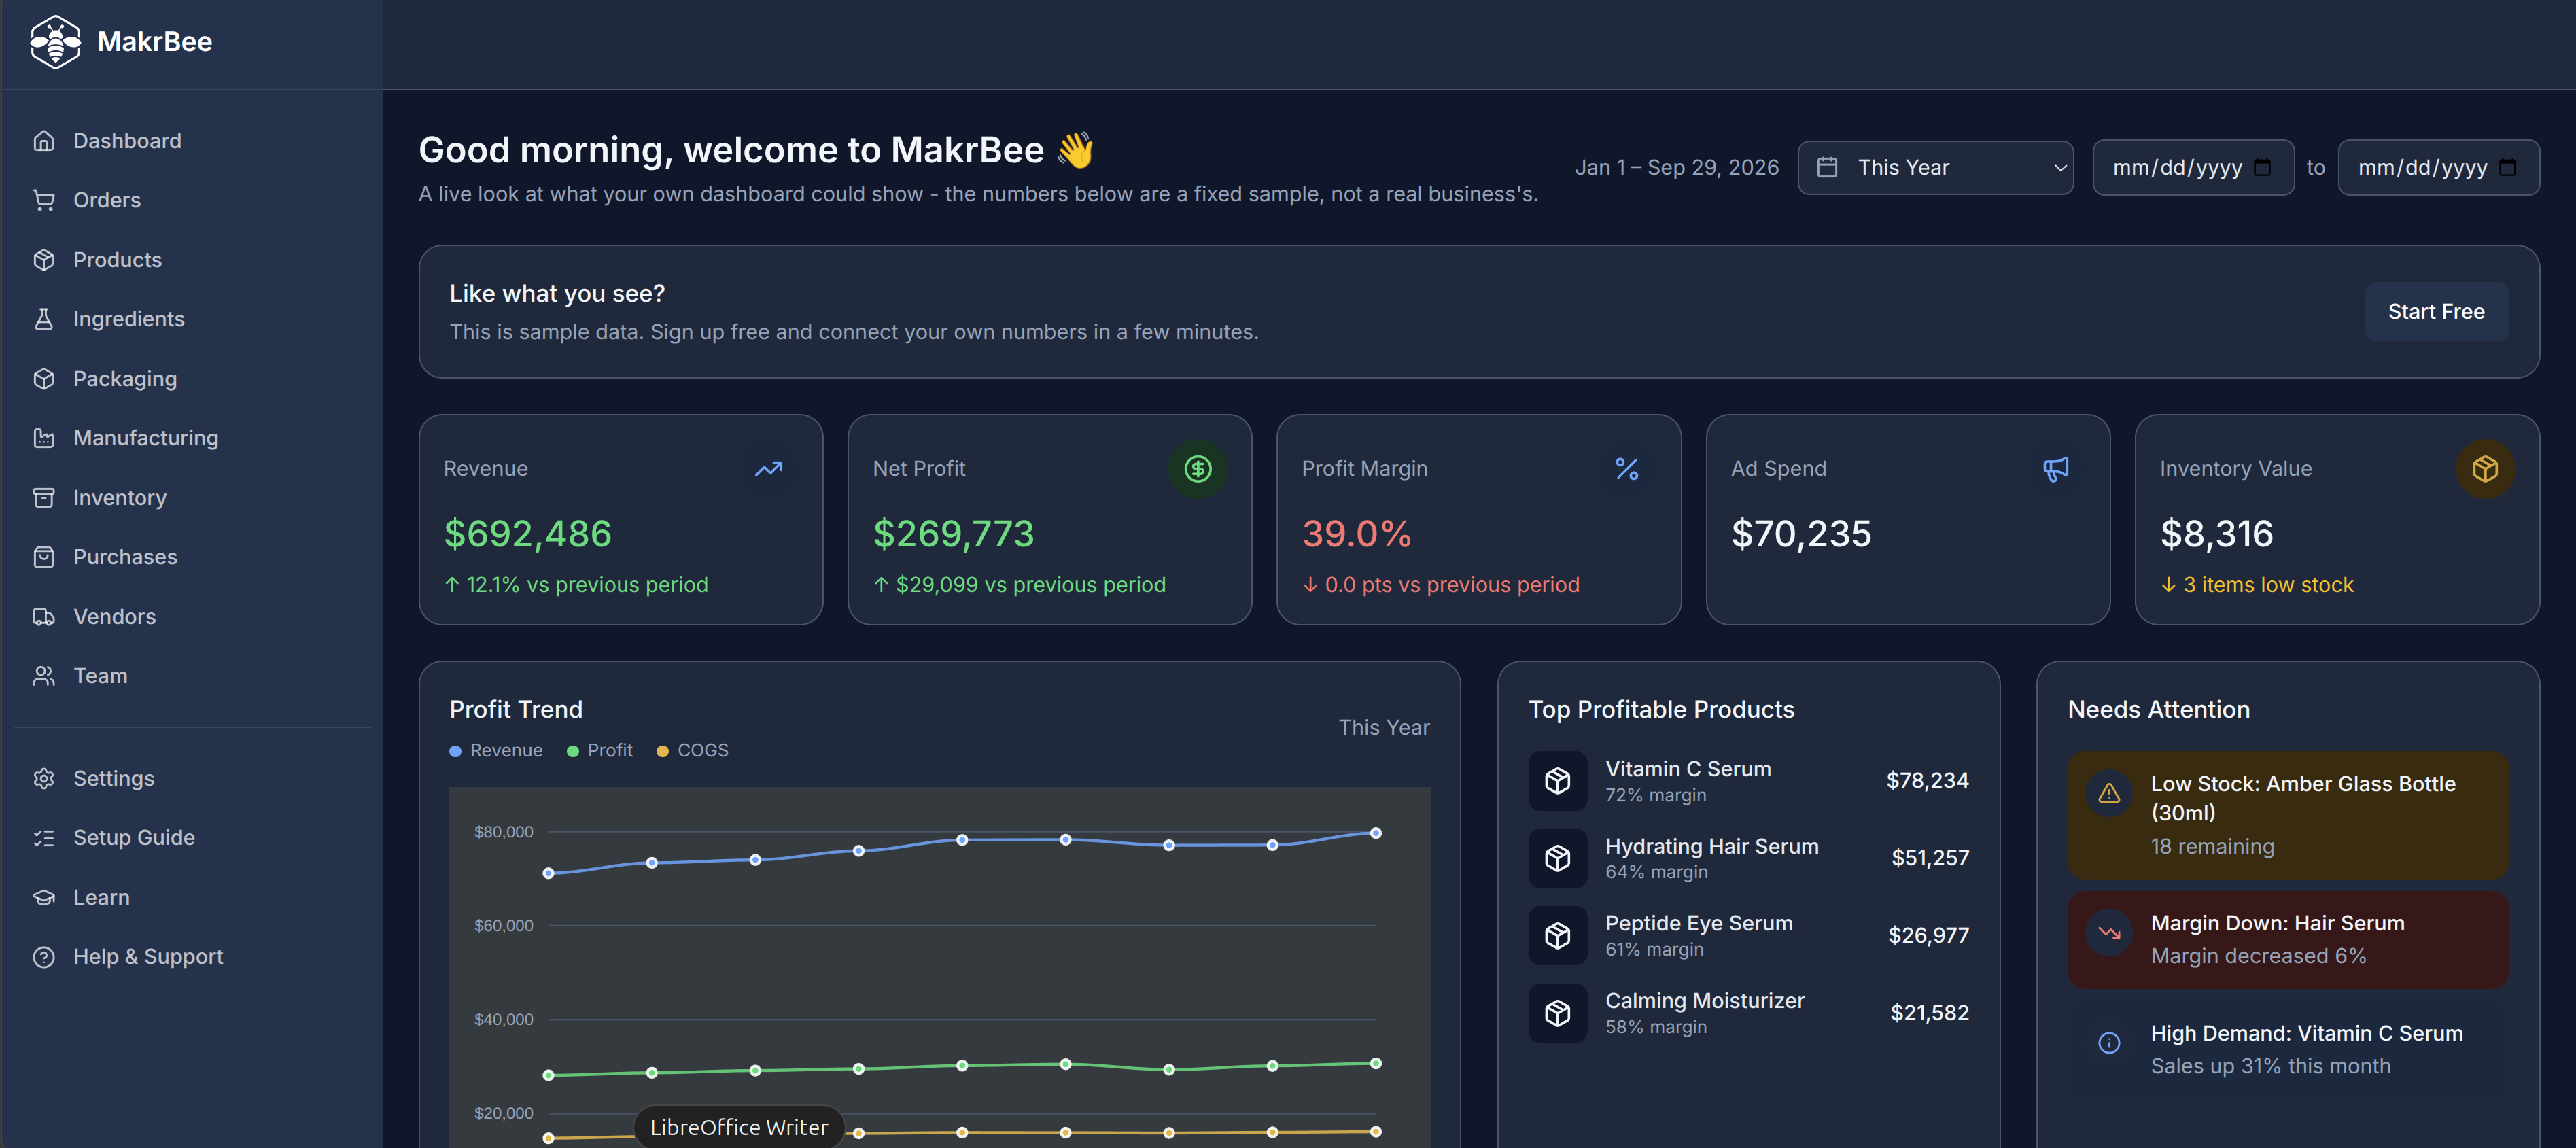The height and width of the screenshot is (1148, 2576).
Task: Toggle the COGS legend series
Action: (x=692, y=751)
